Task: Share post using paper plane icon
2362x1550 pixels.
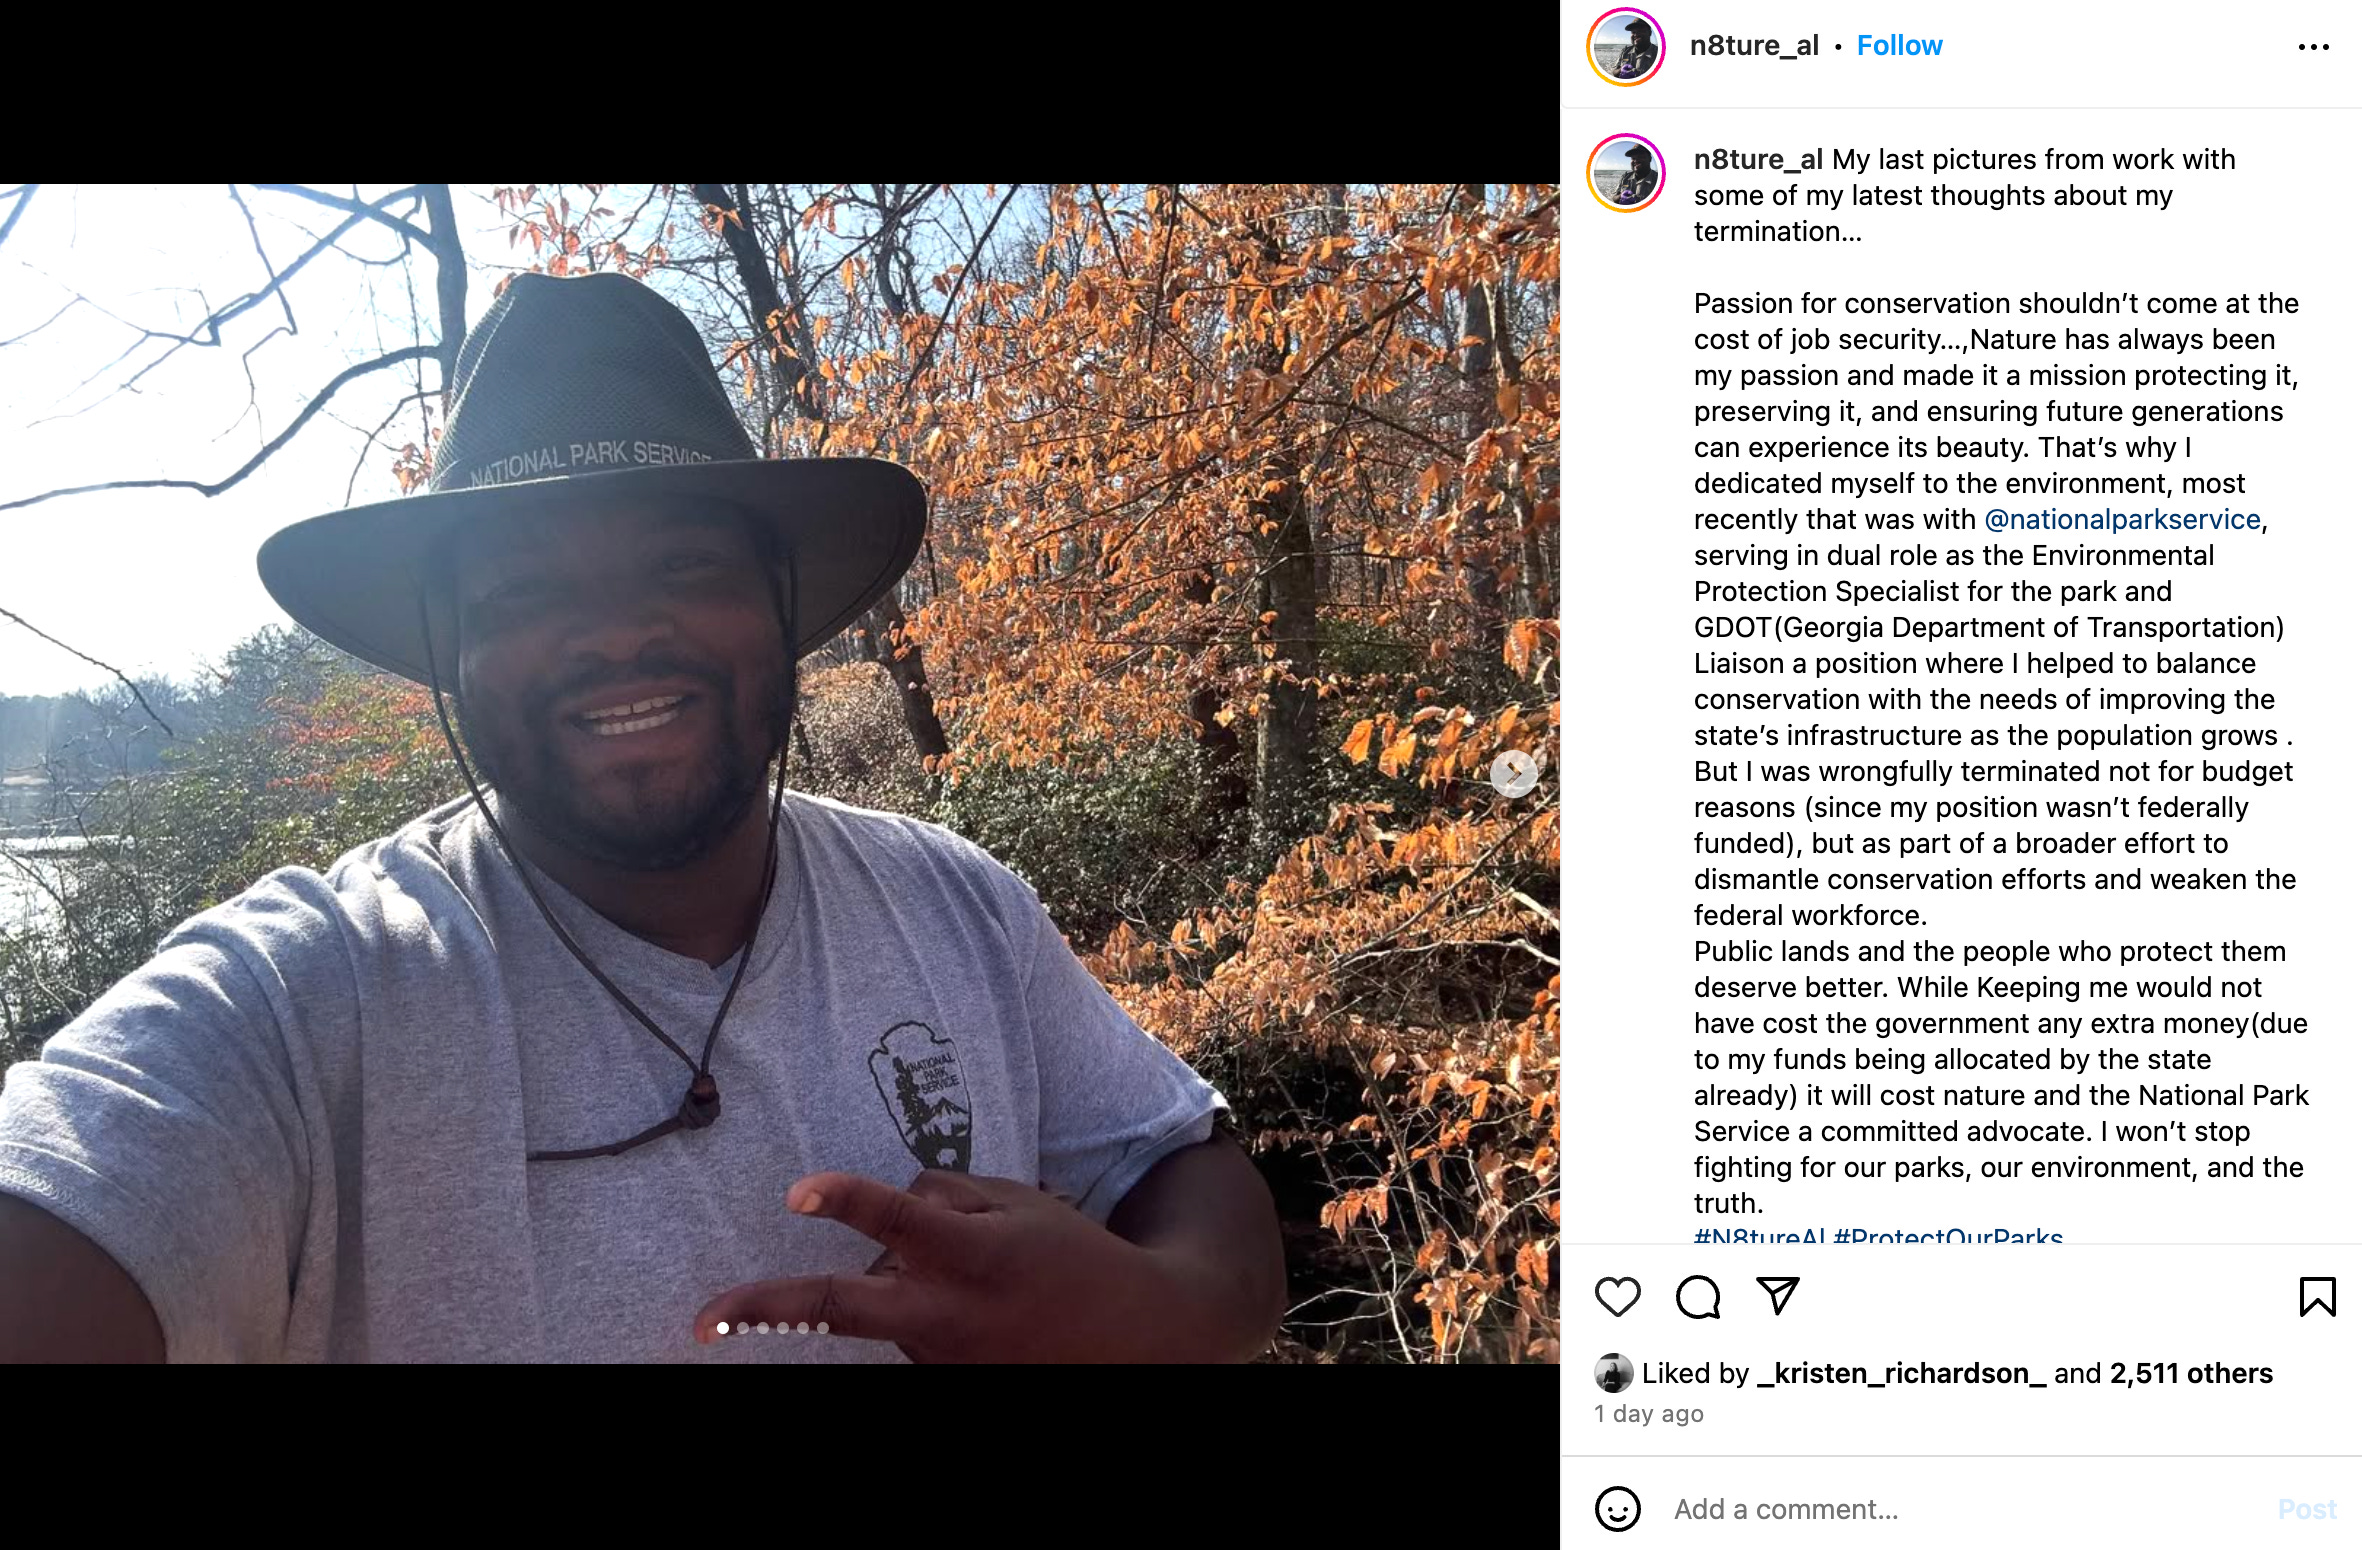Action: click(1778, 1296)
